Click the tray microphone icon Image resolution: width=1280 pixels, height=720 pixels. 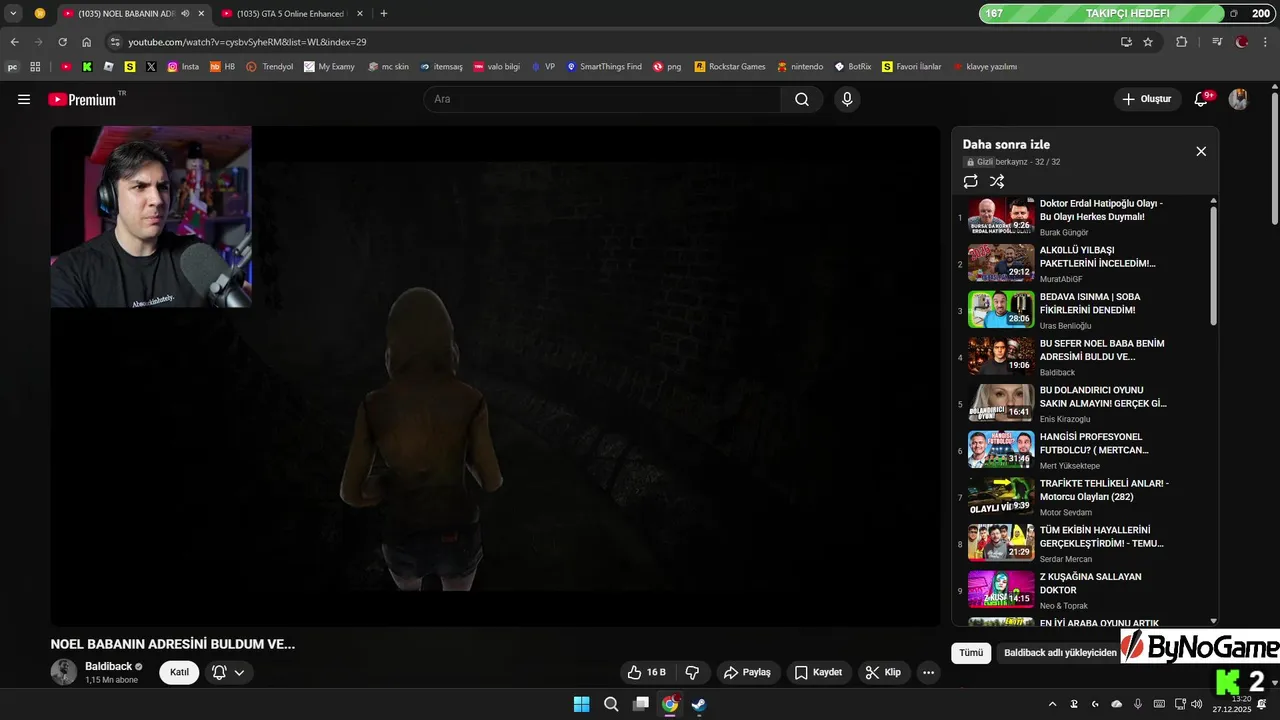tap(1138, 704)
